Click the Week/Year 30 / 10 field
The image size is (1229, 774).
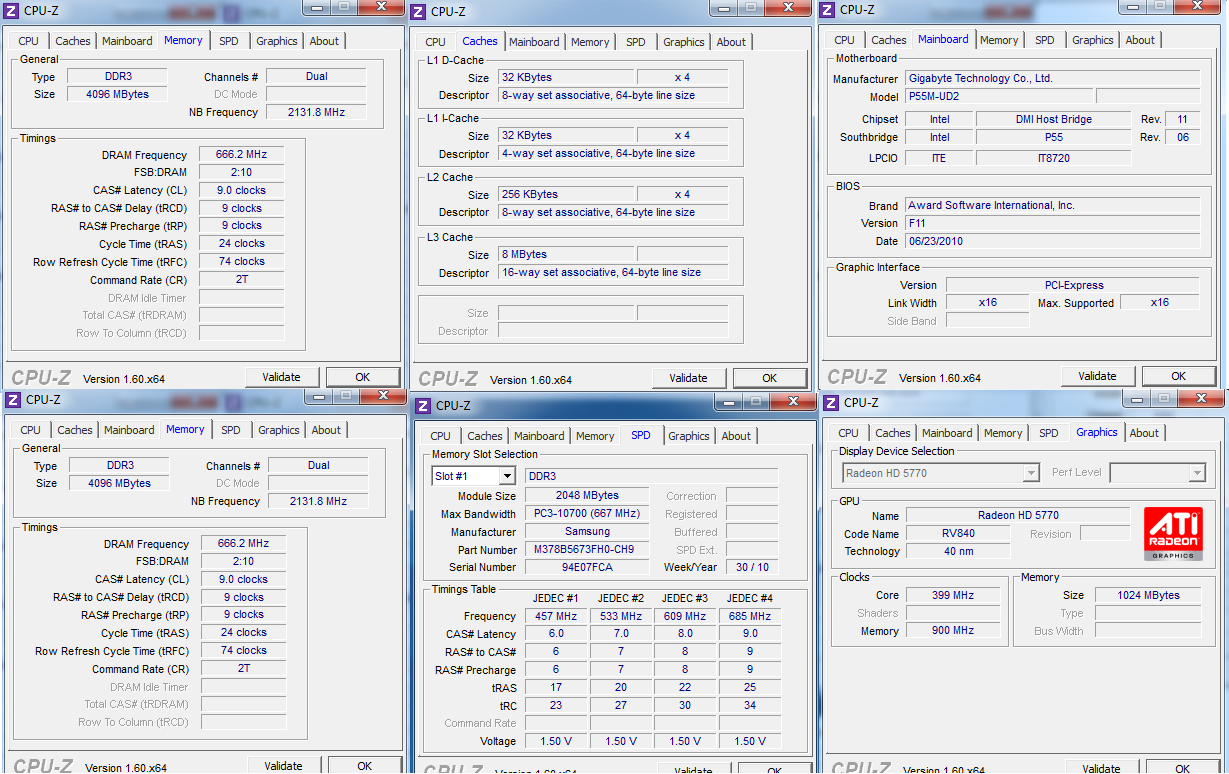pos(751,567)
